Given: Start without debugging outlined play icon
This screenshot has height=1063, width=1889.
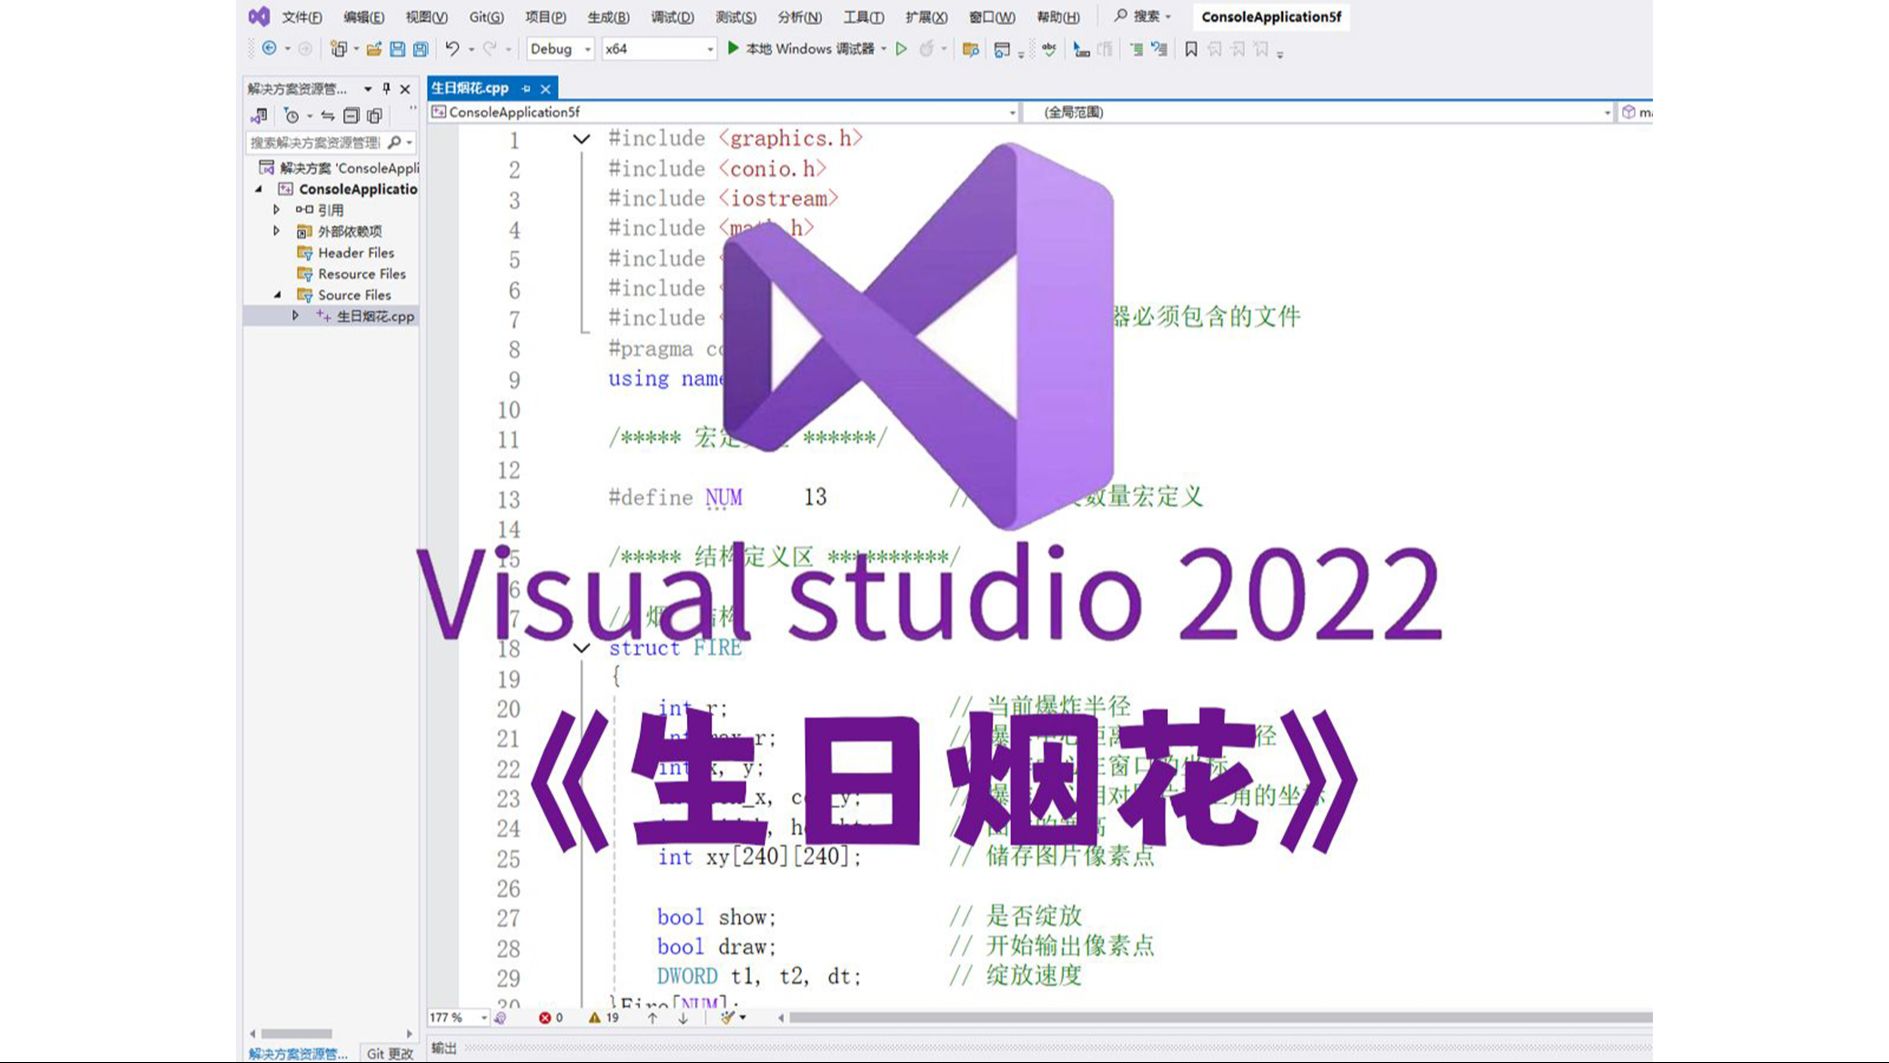Looking at the screenshot, I should (x=901, y=48).
